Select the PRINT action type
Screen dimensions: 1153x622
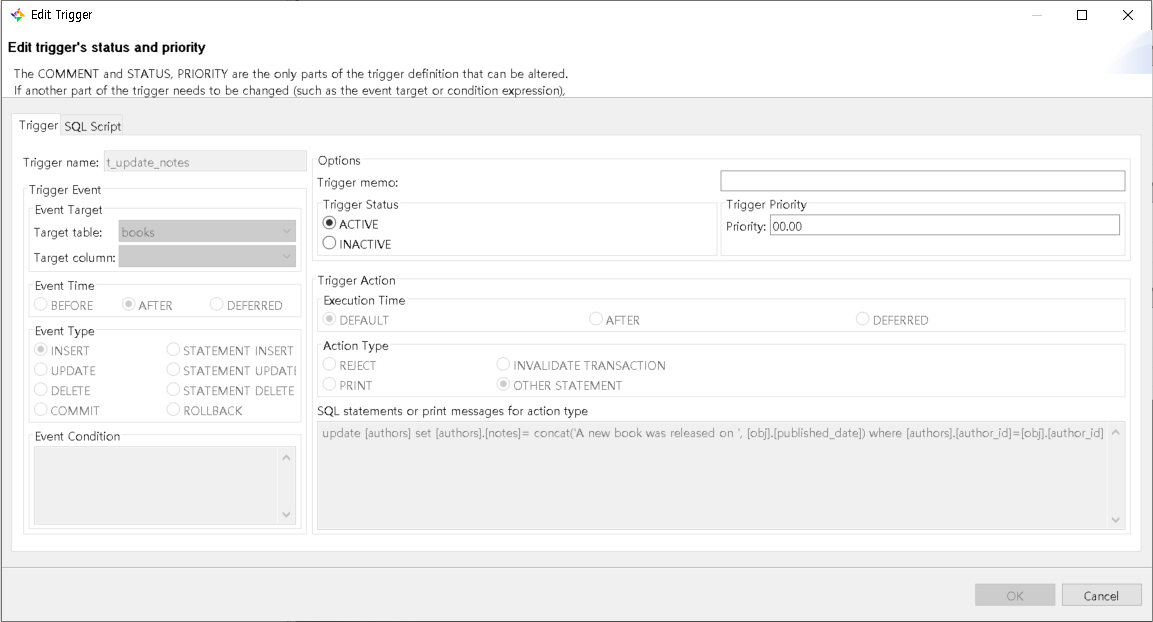coord(330,385)
